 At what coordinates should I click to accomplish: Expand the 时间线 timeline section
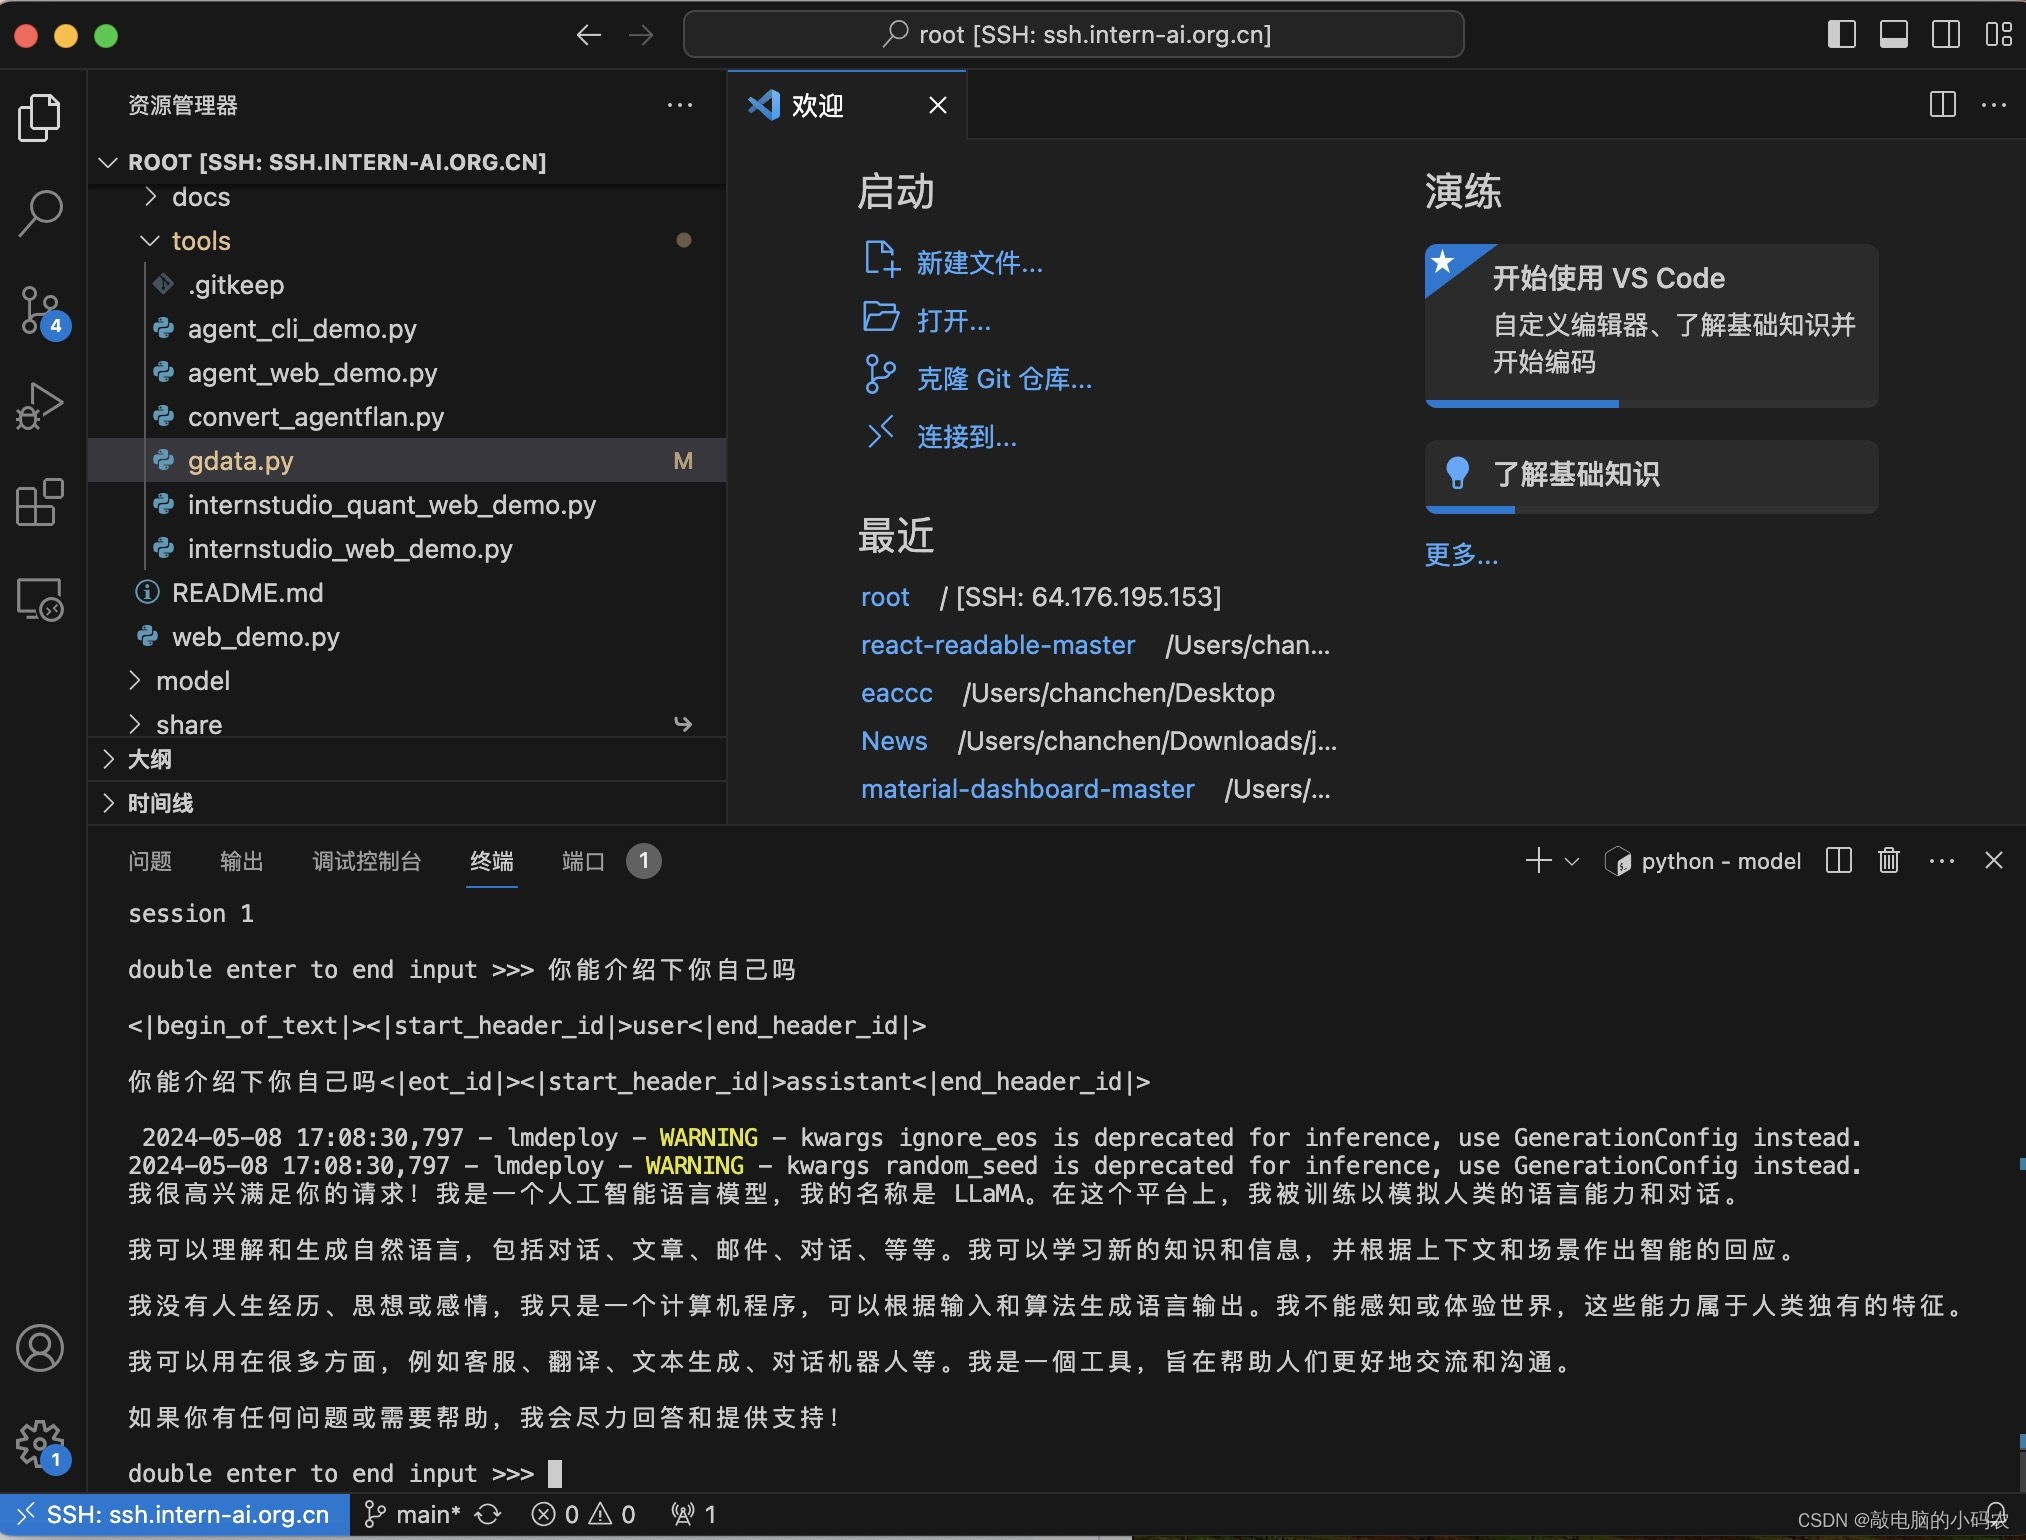[x=406, y=803]
